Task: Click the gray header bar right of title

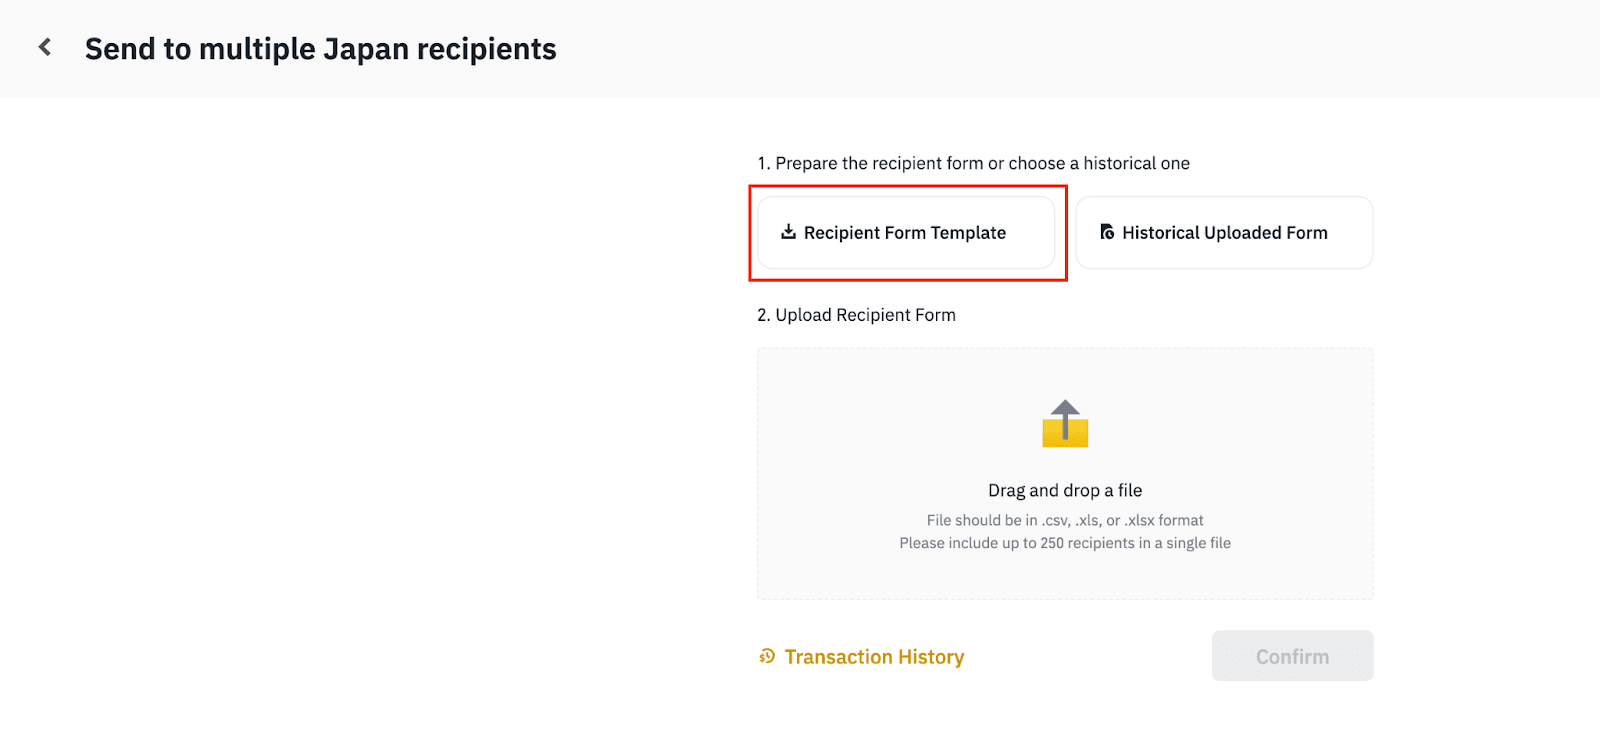Action: (x=1078, y=48)
